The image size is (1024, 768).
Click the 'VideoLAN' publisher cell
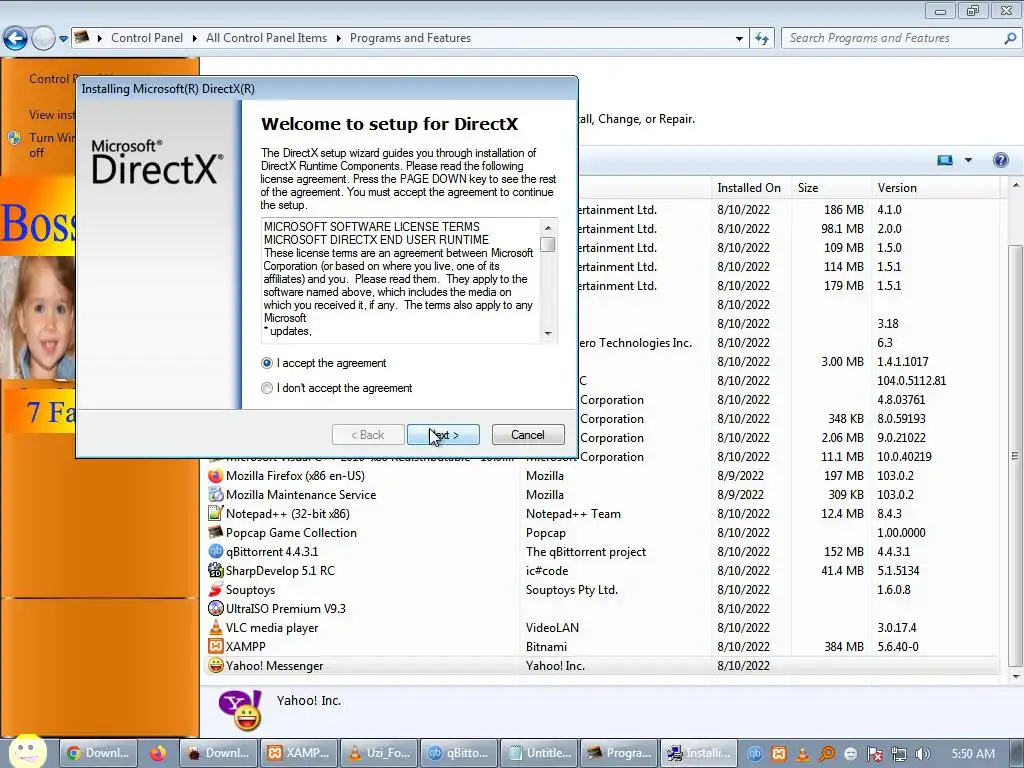point(552,628)
